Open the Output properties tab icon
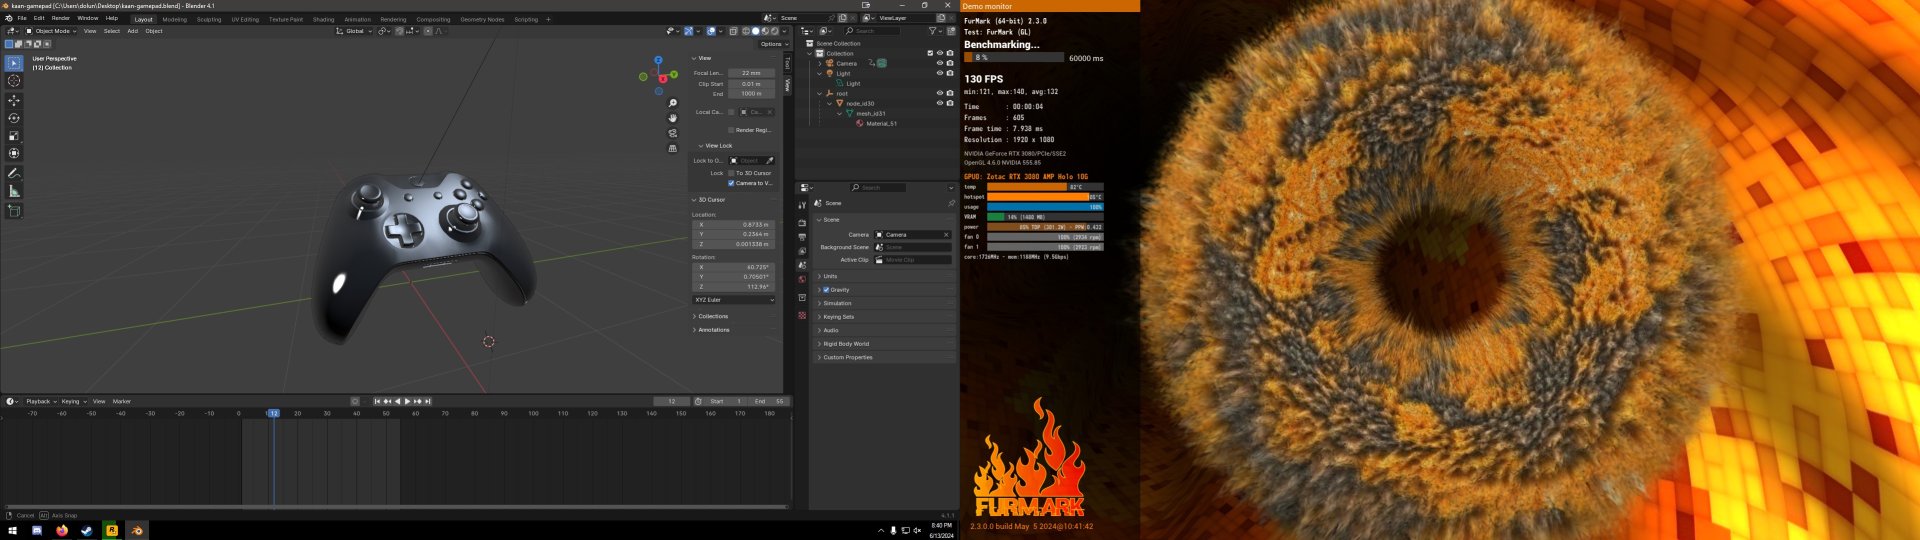Viewport: 1920px width, 540px height. (802, 237)
